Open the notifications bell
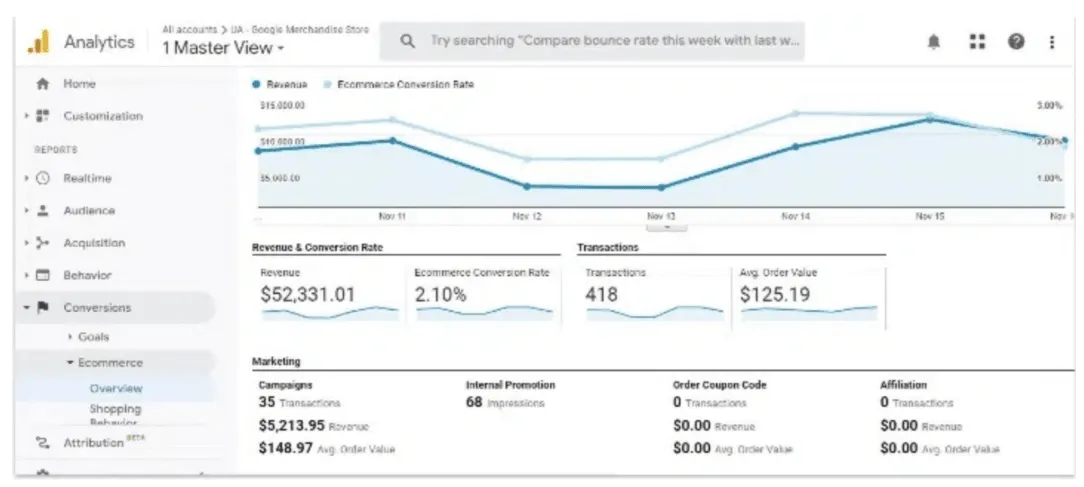Screen dimensions: 1084x487 coord(933,42)
